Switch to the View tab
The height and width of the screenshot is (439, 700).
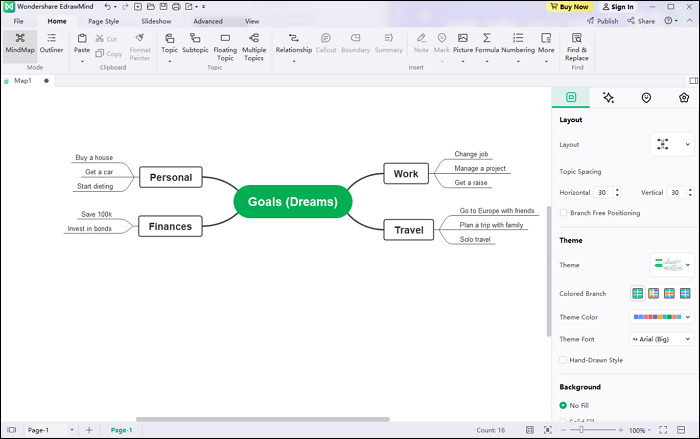[252, 21]
